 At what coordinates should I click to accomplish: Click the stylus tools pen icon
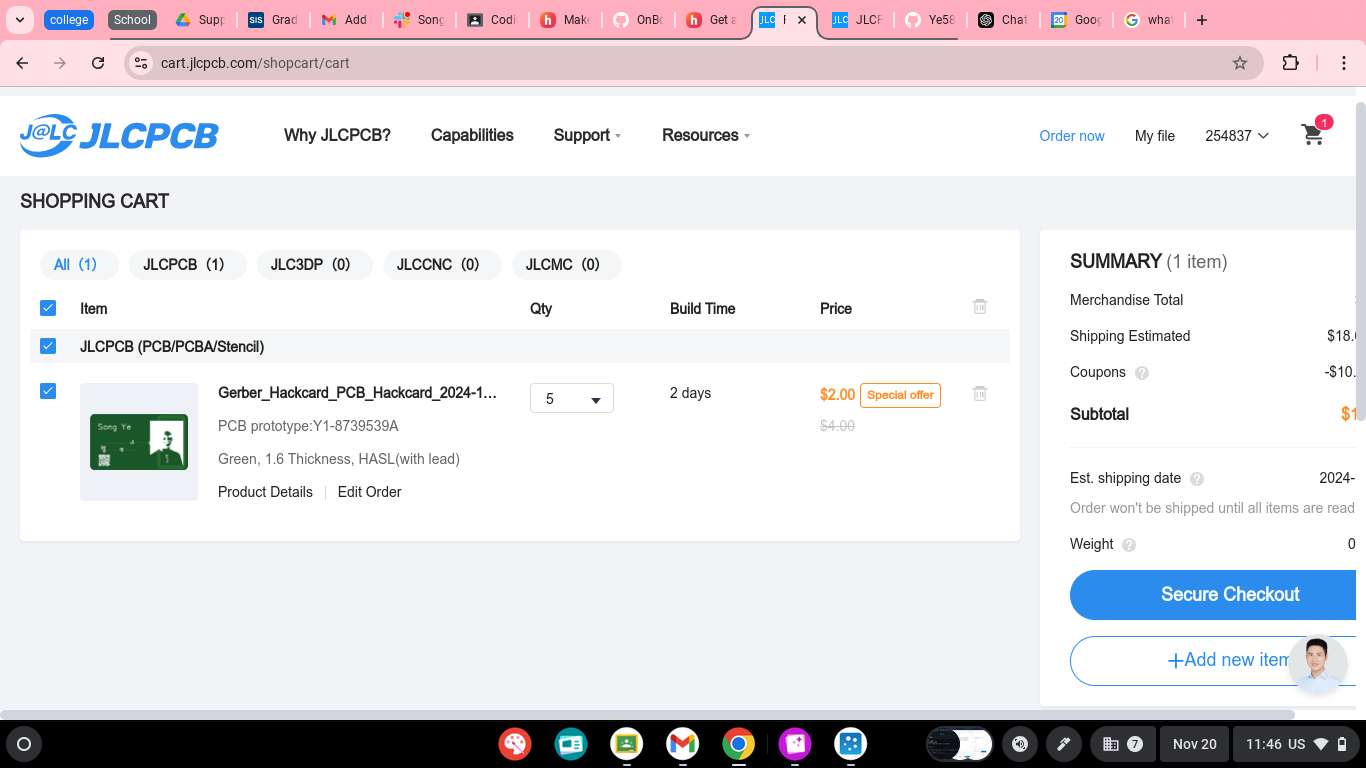point(1064,744)
